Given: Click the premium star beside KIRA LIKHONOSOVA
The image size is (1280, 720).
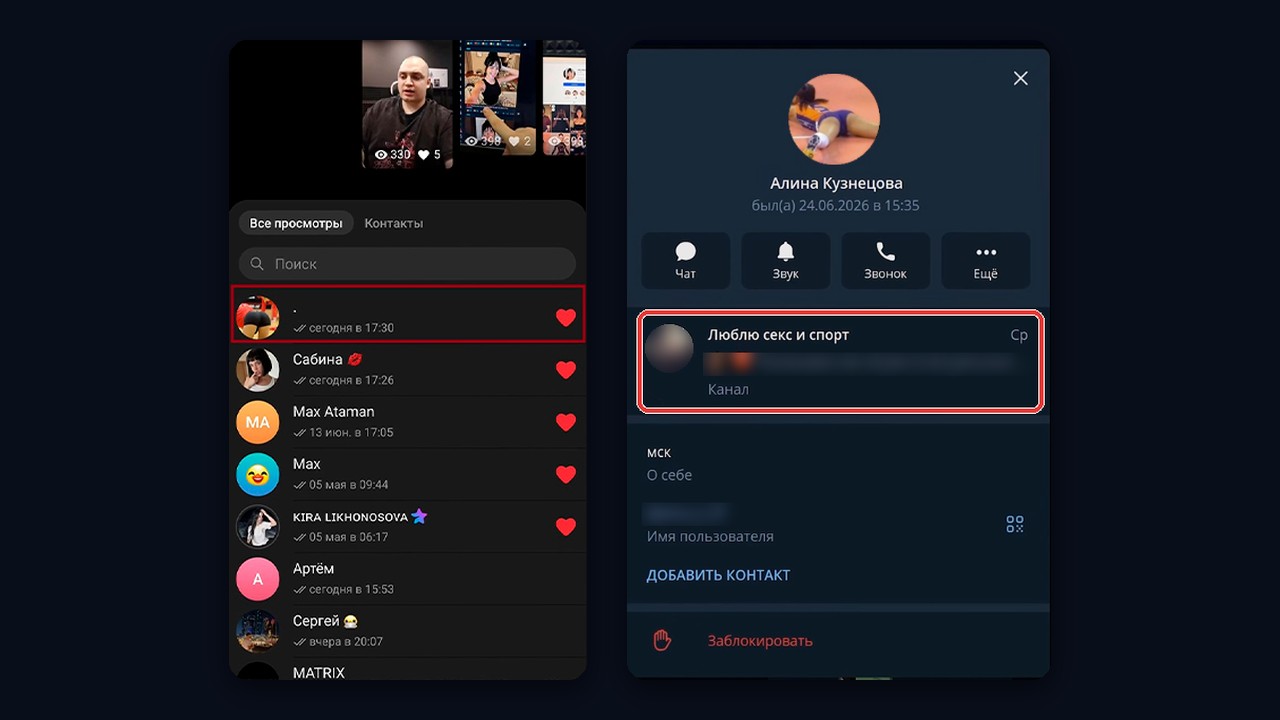Looking at the screenshot, I should point(419,516).
